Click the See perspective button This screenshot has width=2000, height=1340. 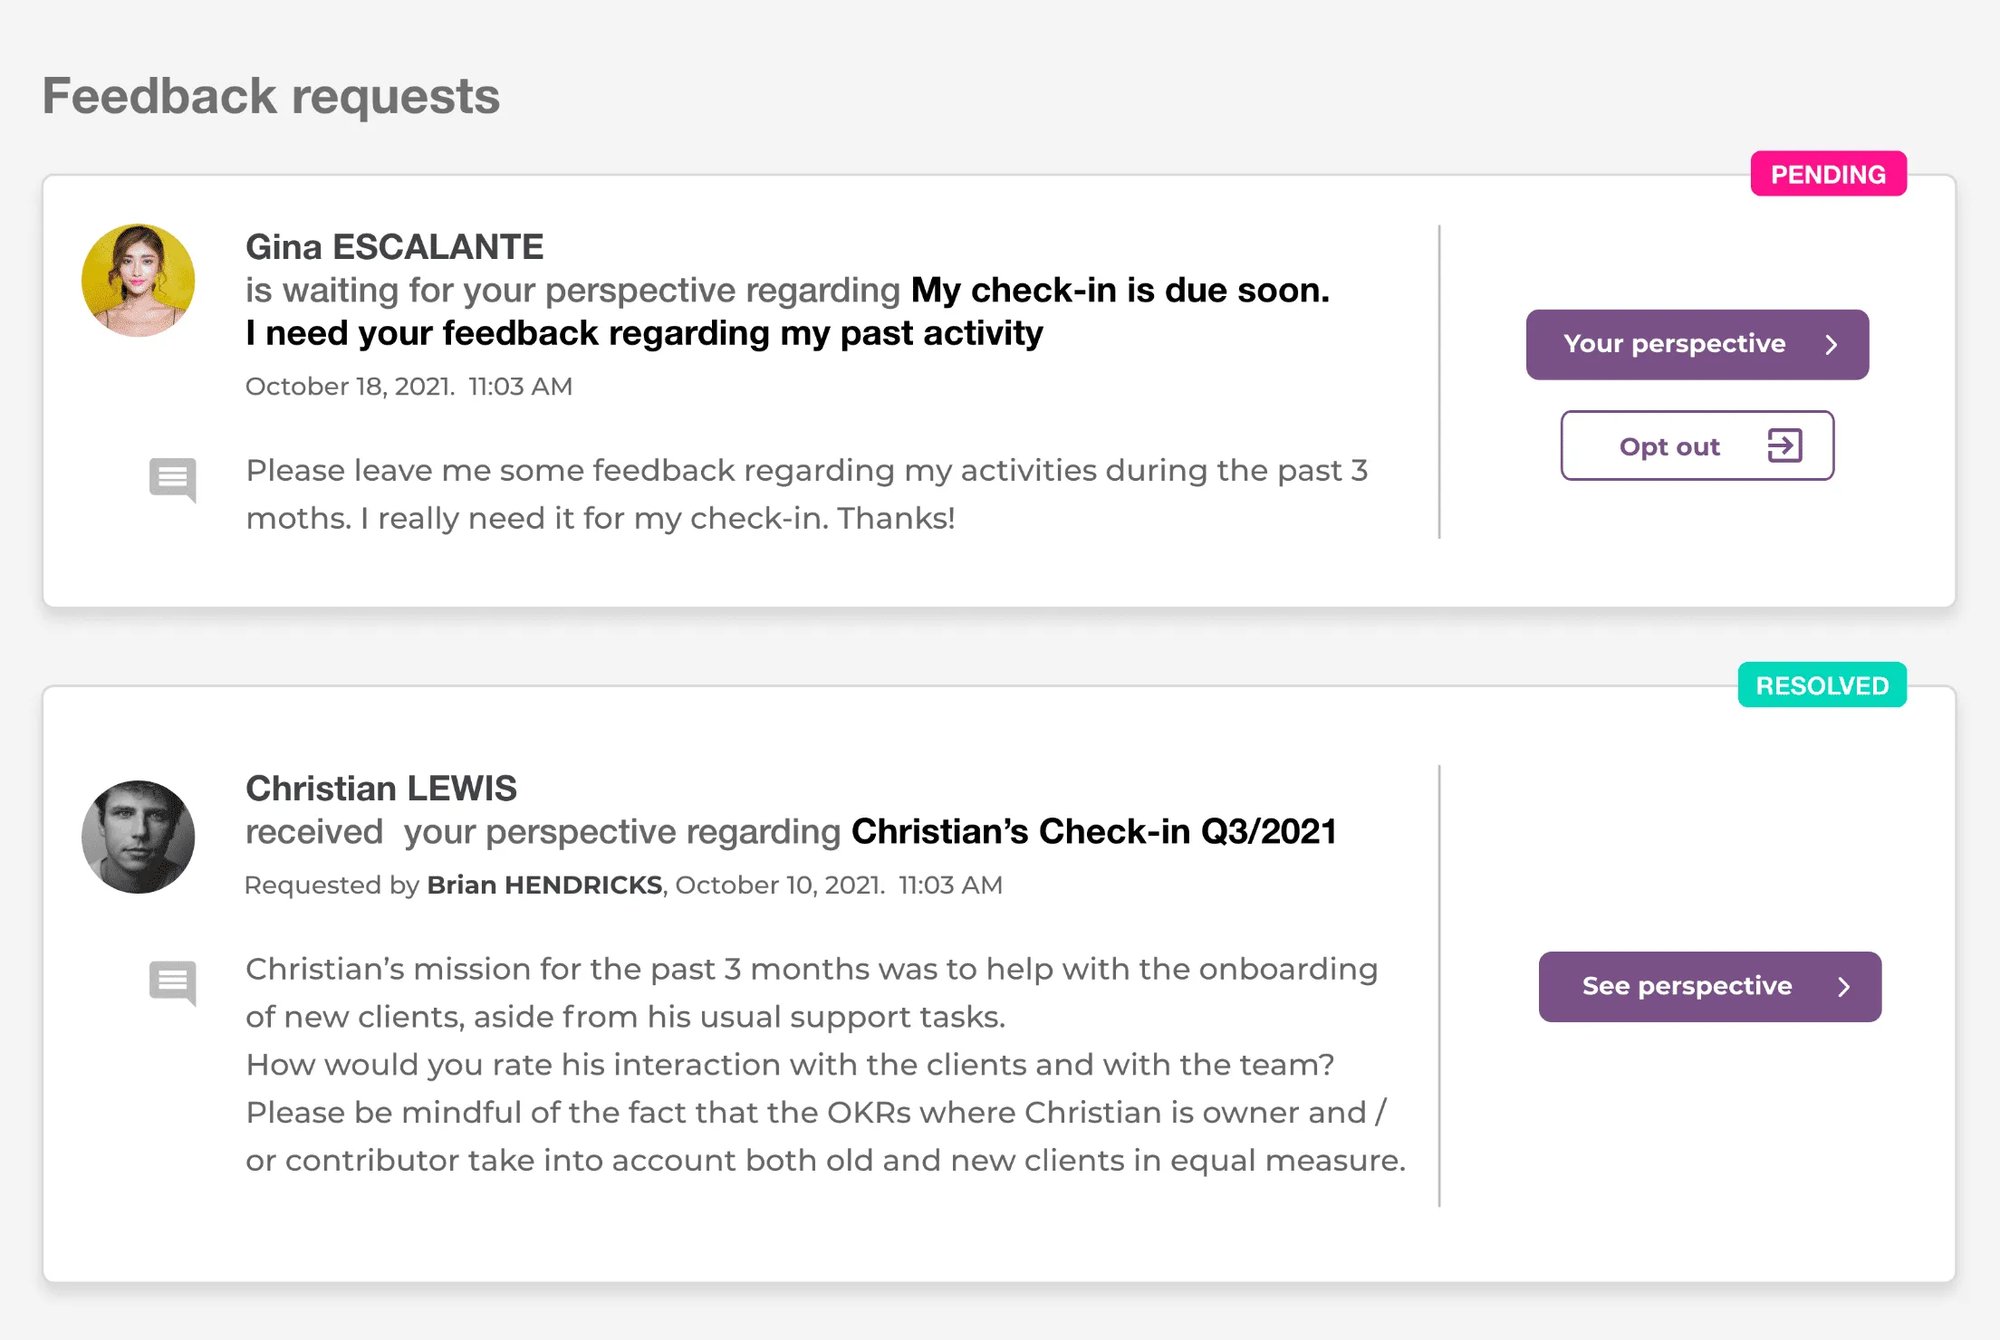(x=1710, y=987)
